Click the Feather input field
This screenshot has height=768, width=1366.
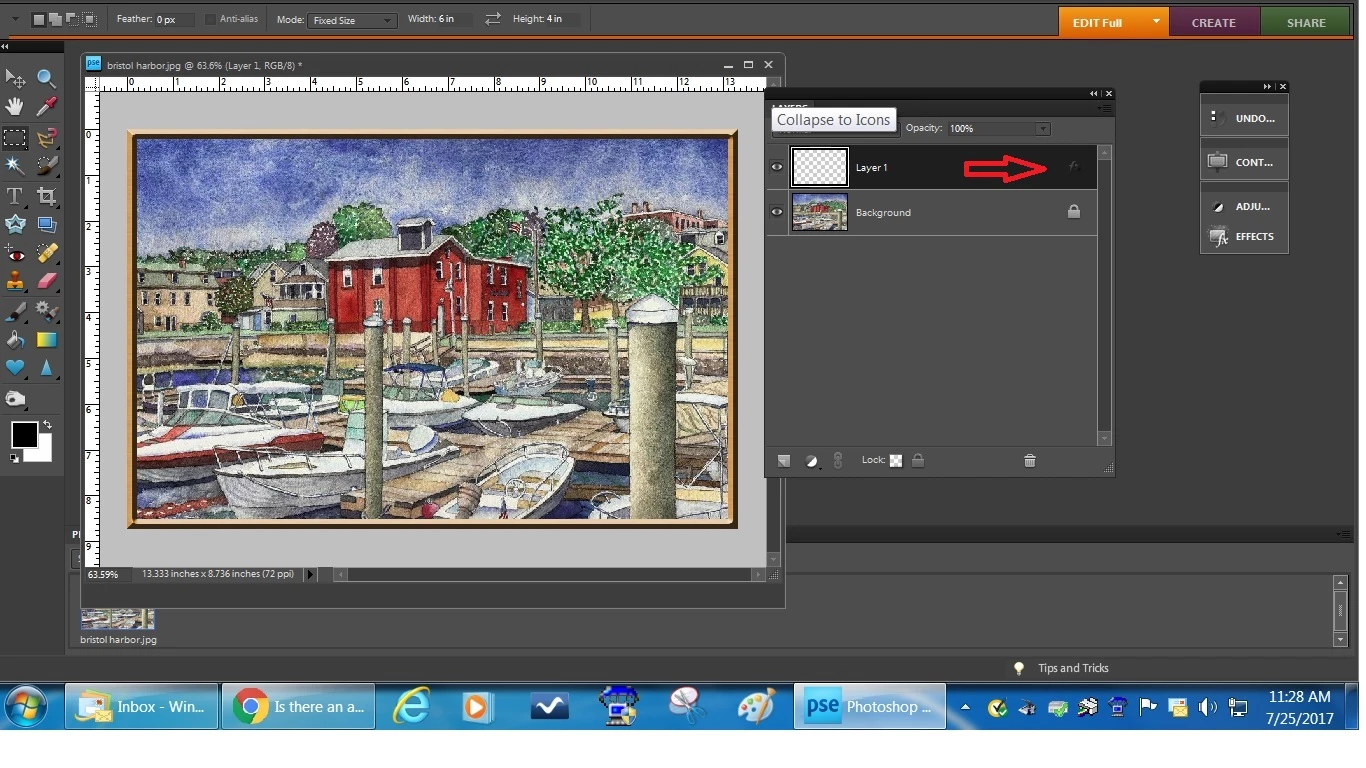[x=174, y=20]
